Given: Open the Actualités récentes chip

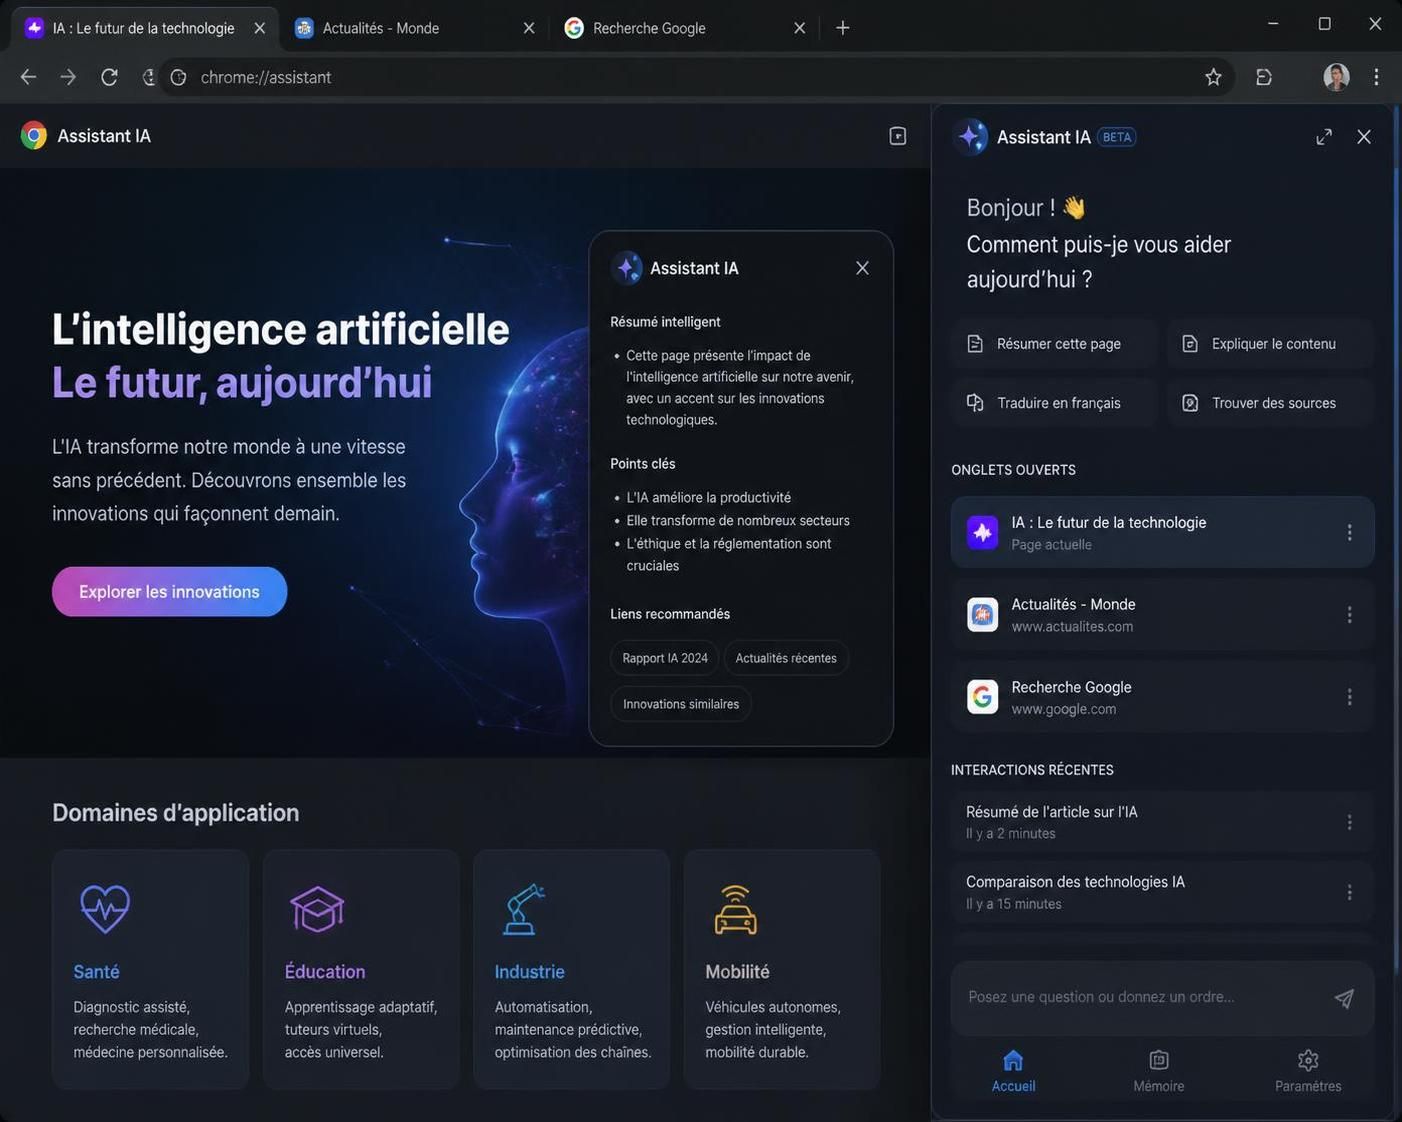Looking at the screenshot, I should click(786, 658).
